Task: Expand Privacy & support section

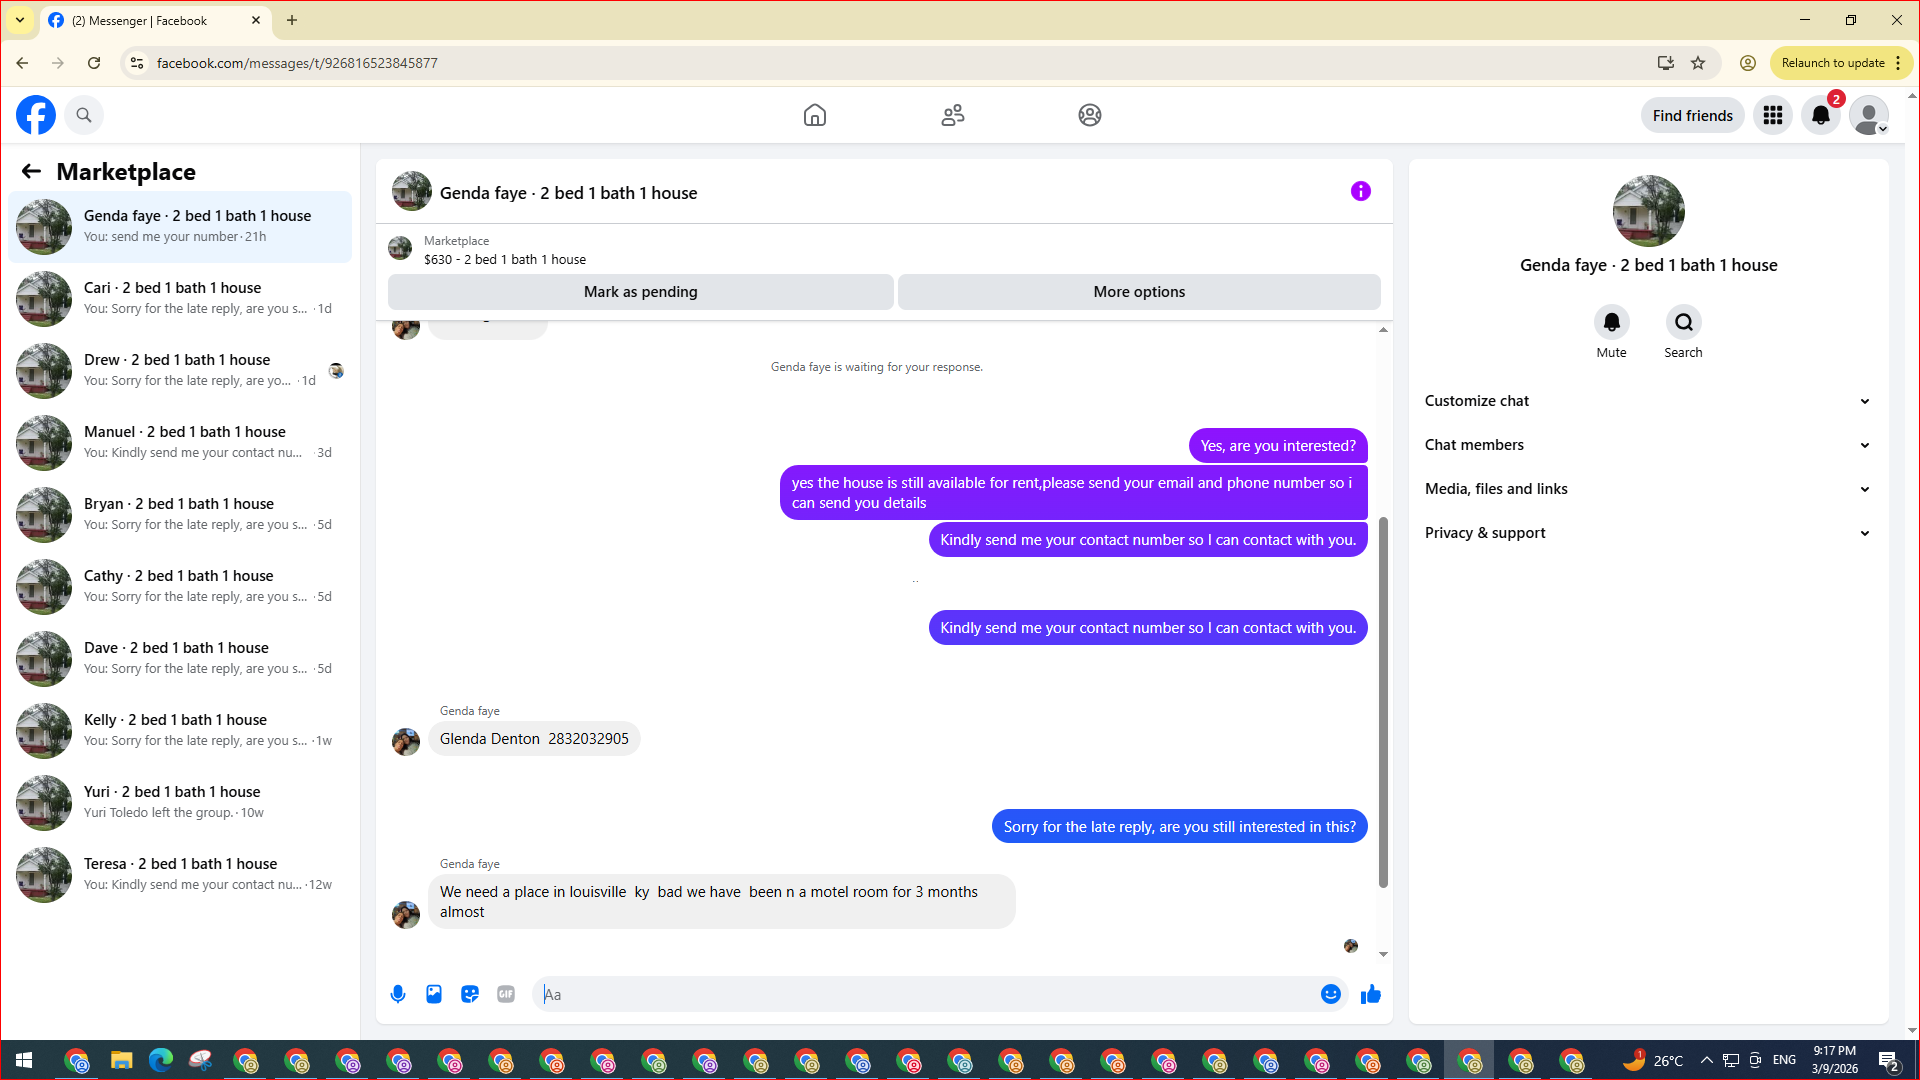Action: click(x=1647, y=533)
